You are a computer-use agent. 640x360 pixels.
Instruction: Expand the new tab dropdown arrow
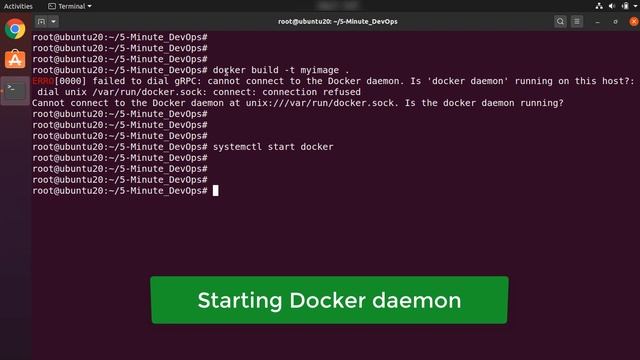pos(53,21)
